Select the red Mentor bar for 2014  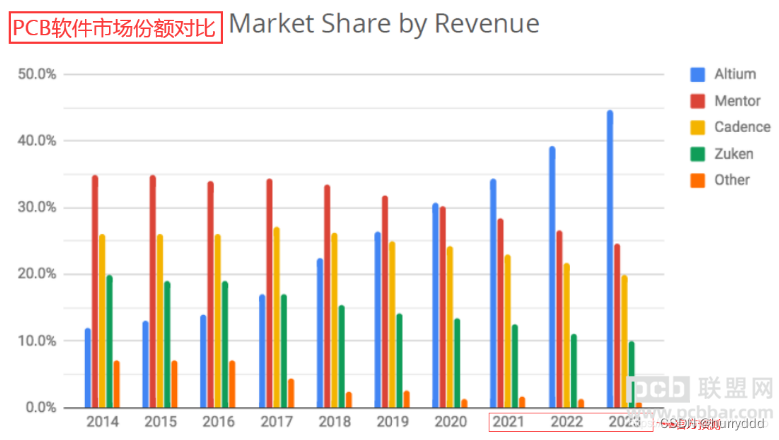[95, 291]
